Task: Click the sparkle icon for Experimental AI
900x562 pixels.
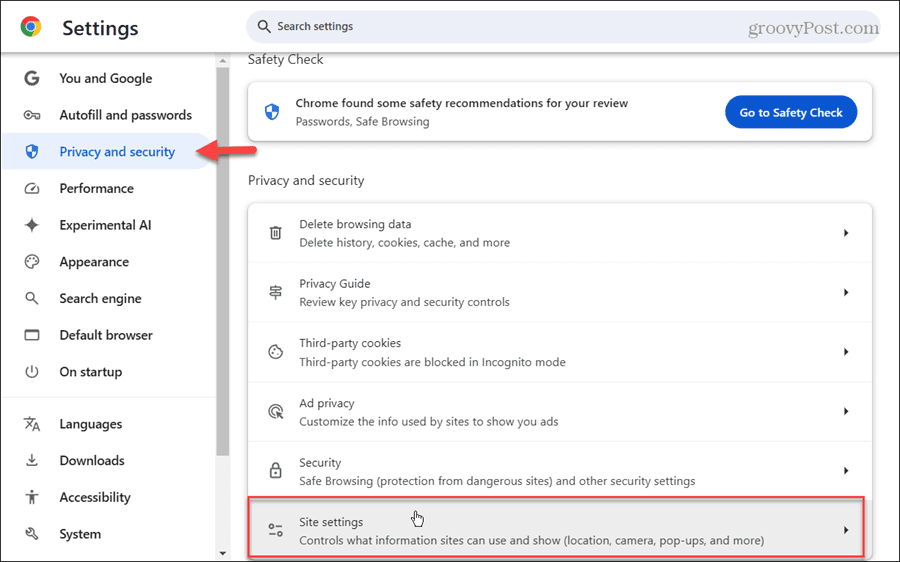Action: pyautogui.click(x=32, y=225)
